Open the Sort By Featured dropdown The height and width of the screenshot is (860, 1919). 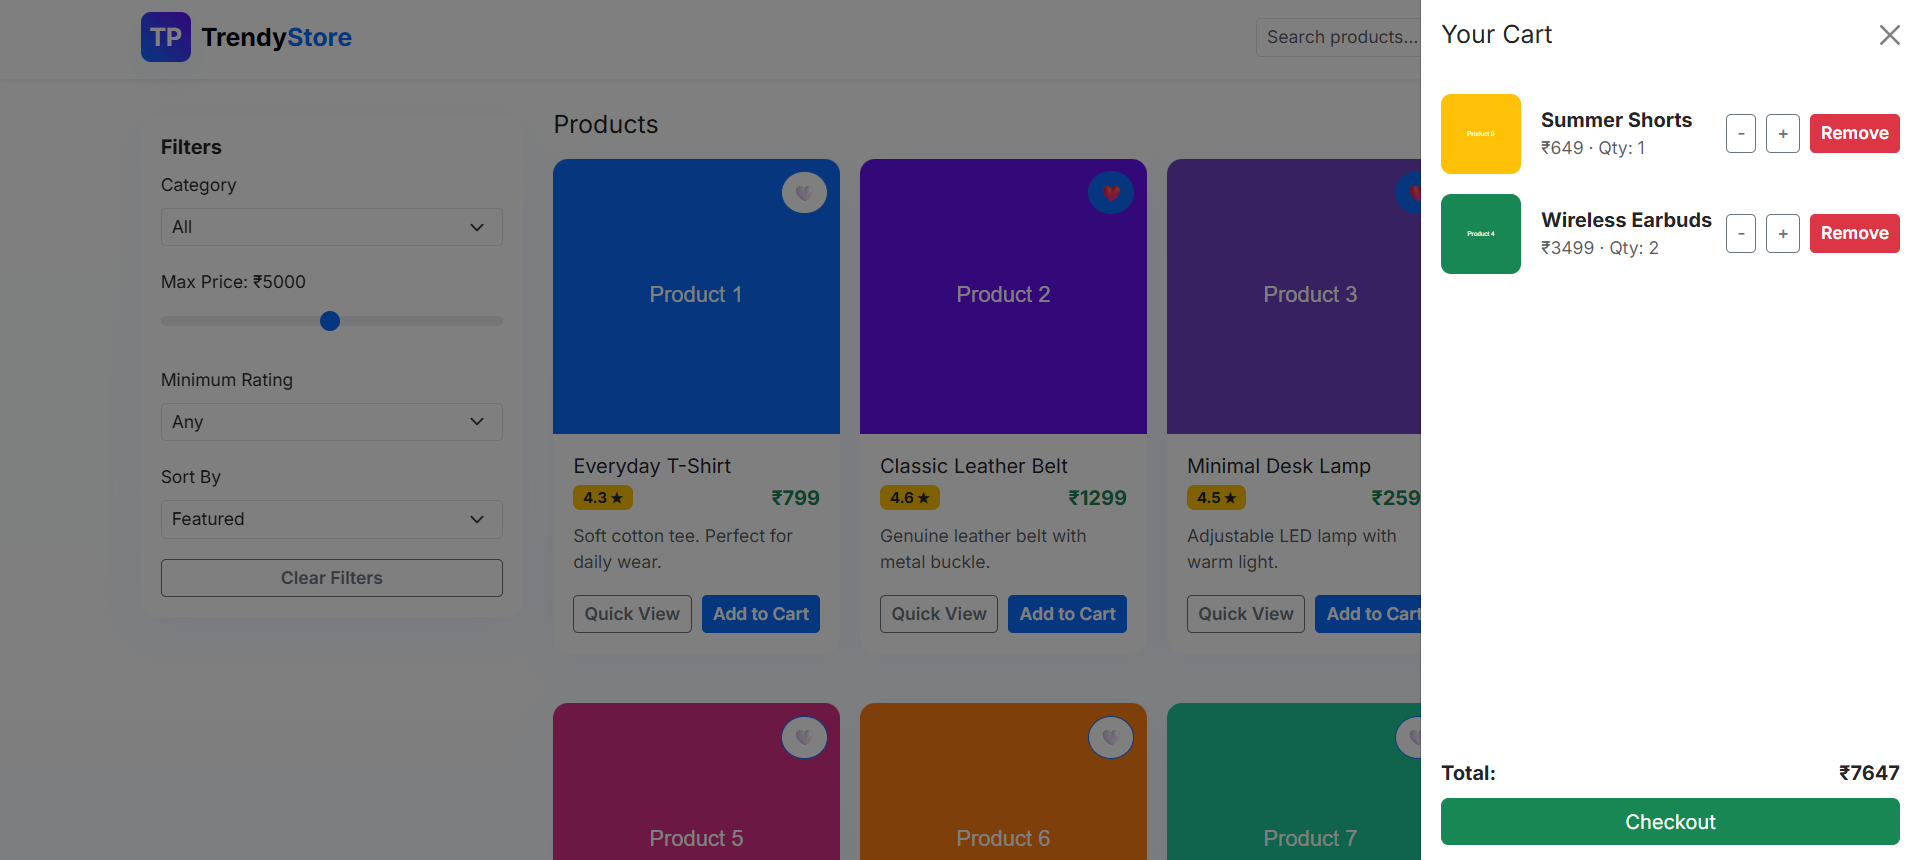[331, 519]
